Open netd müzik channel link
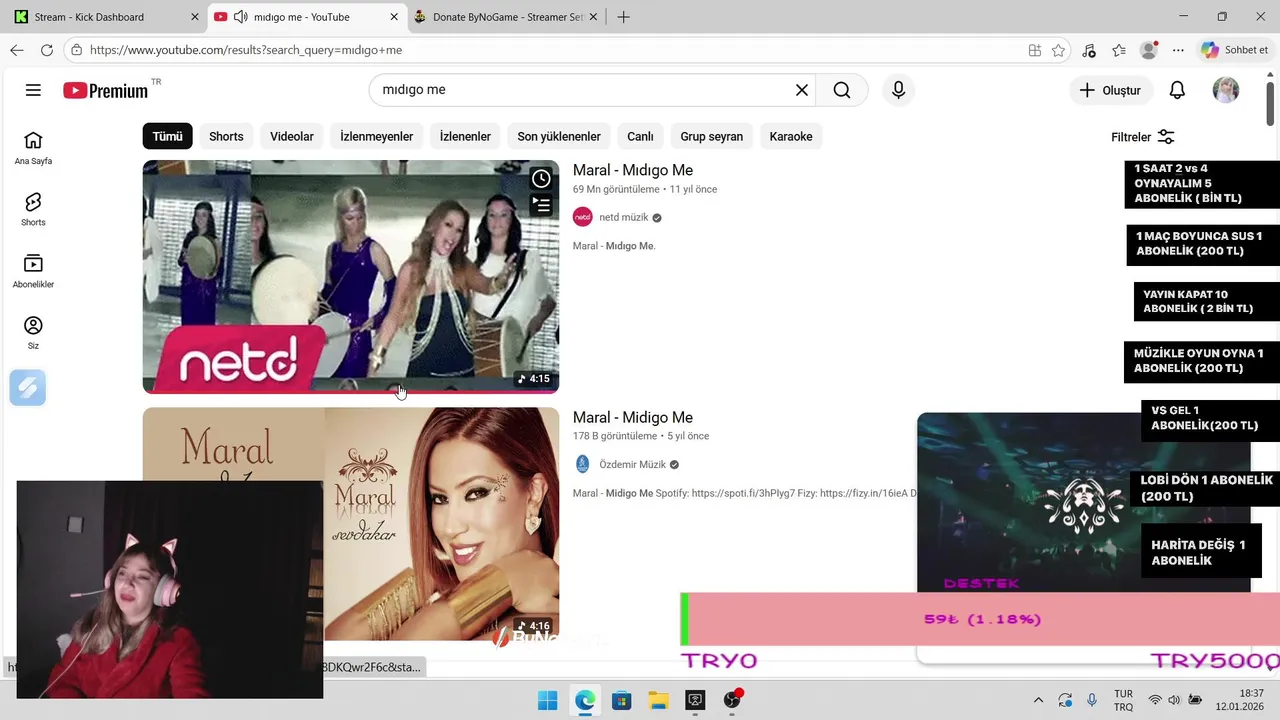Screen dimensions: 1280x720 coord(624,217)
